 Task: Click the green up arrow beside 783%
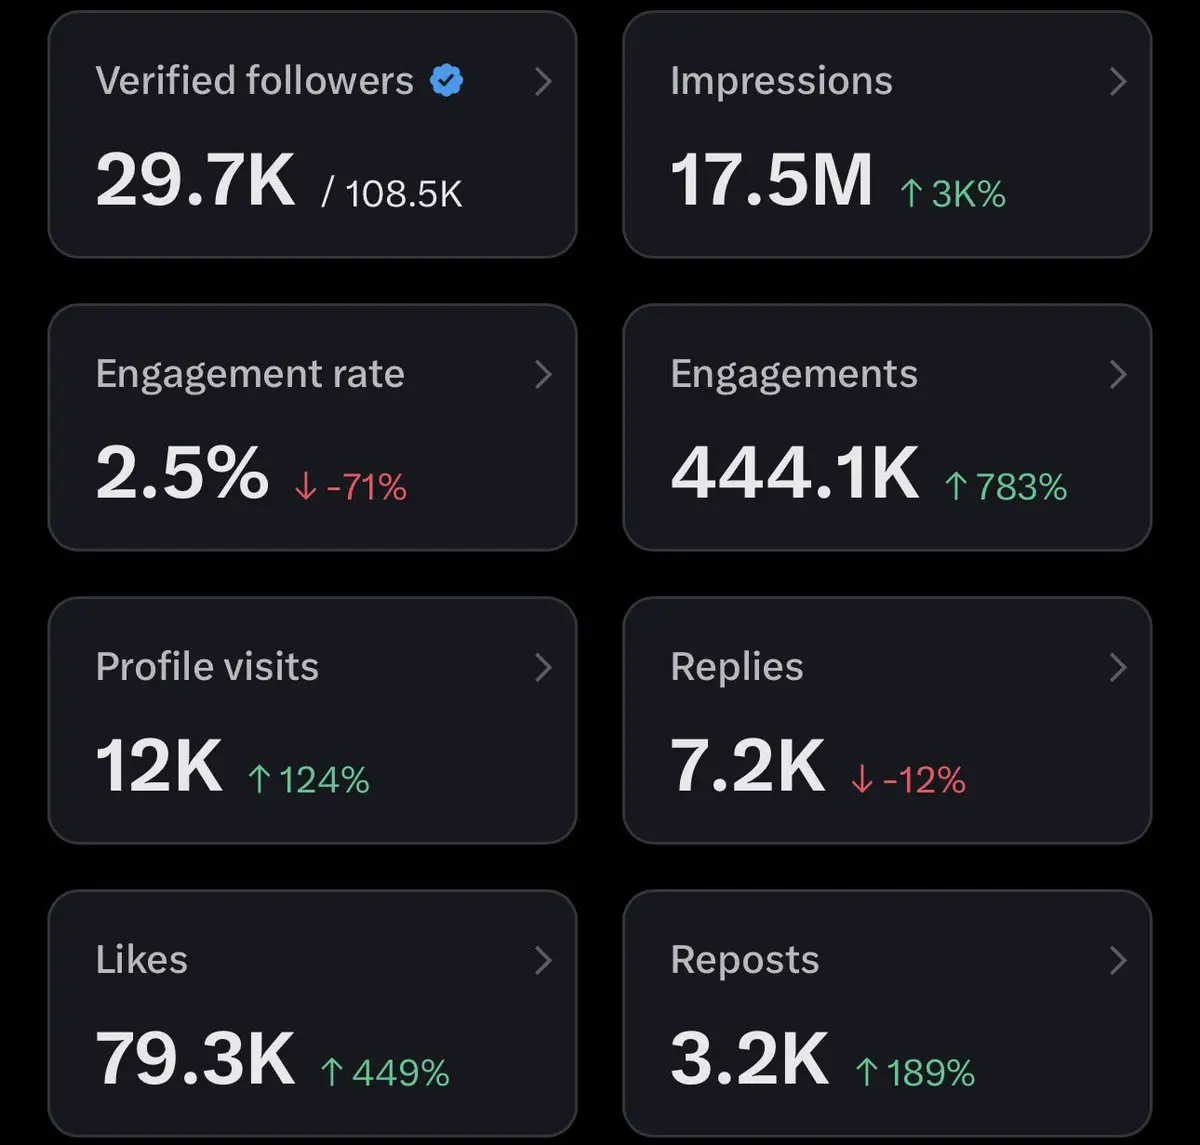click(956, 487)
